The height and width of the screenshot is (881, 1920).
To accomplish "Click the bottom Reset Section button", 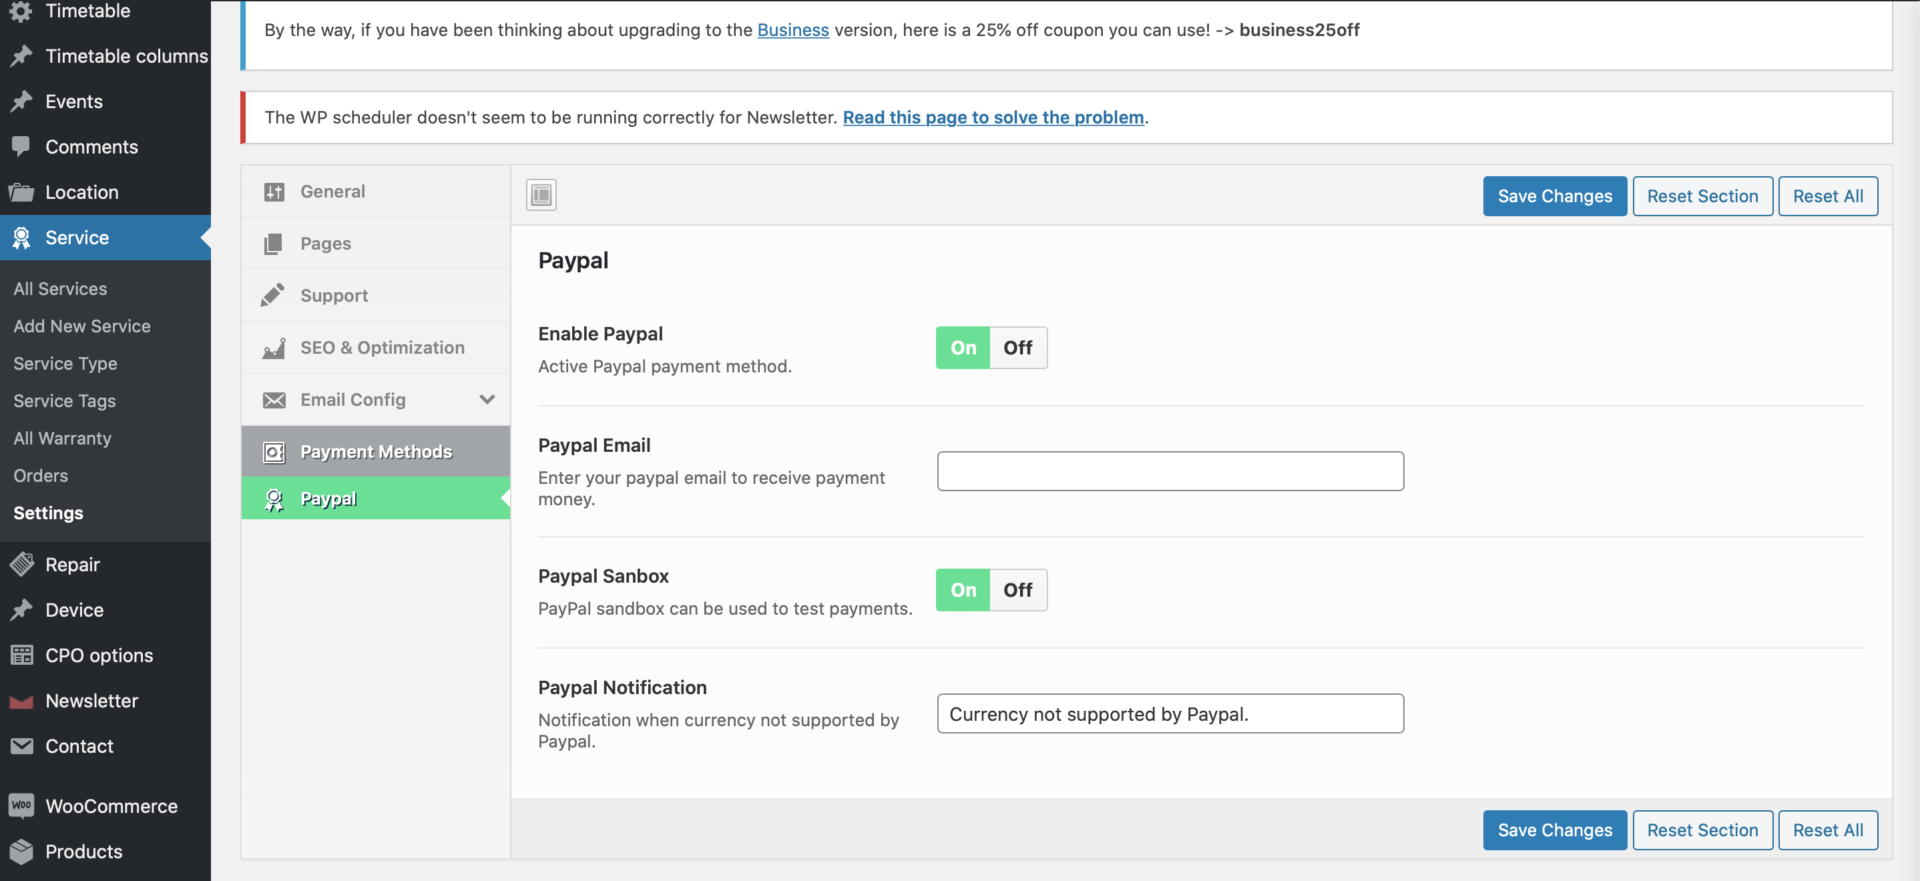I will pos(1702,830).
